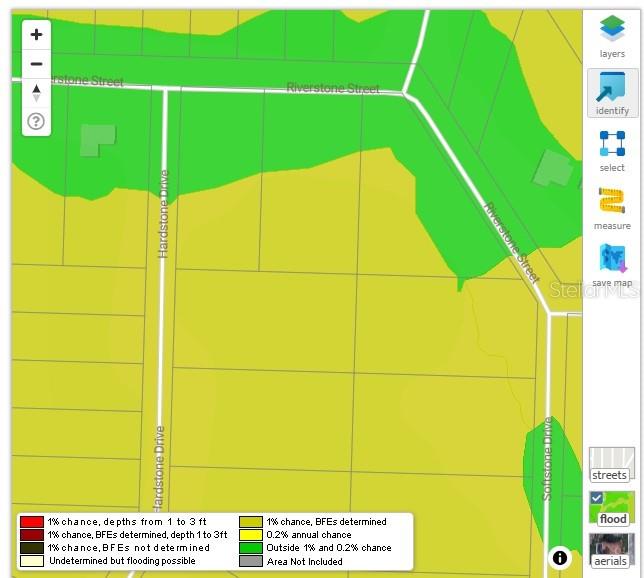Click the save map icon

pos(612,265)
